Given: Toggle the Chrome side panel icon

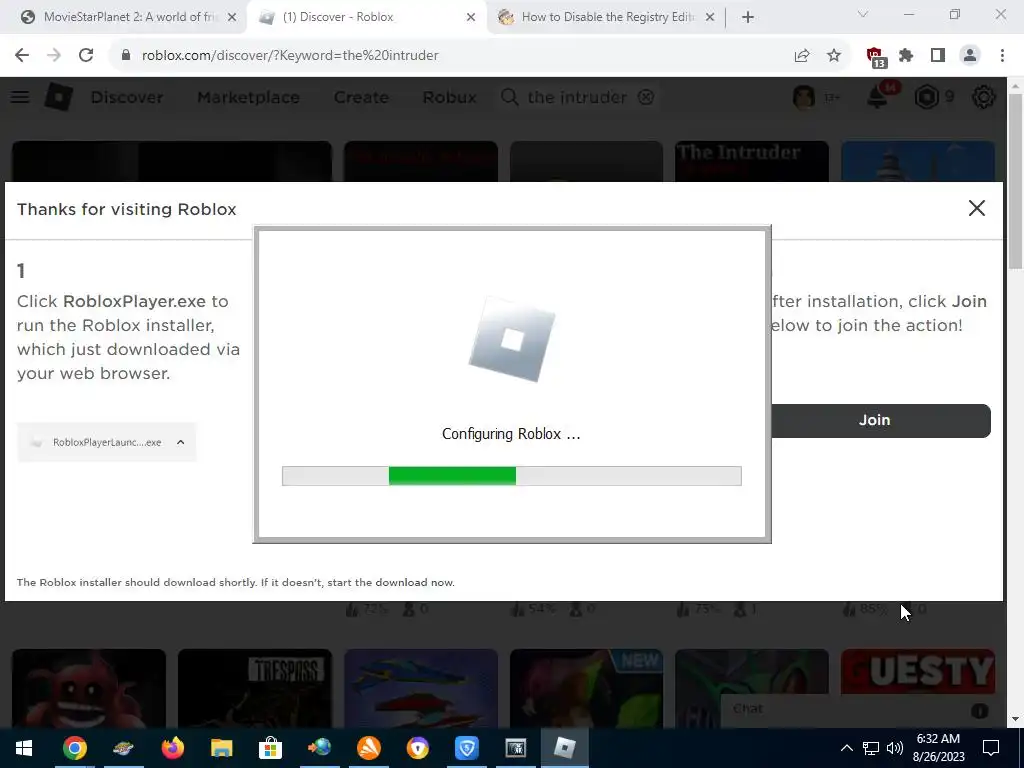Looking at the screenshot, I should [x=938, y=56].
